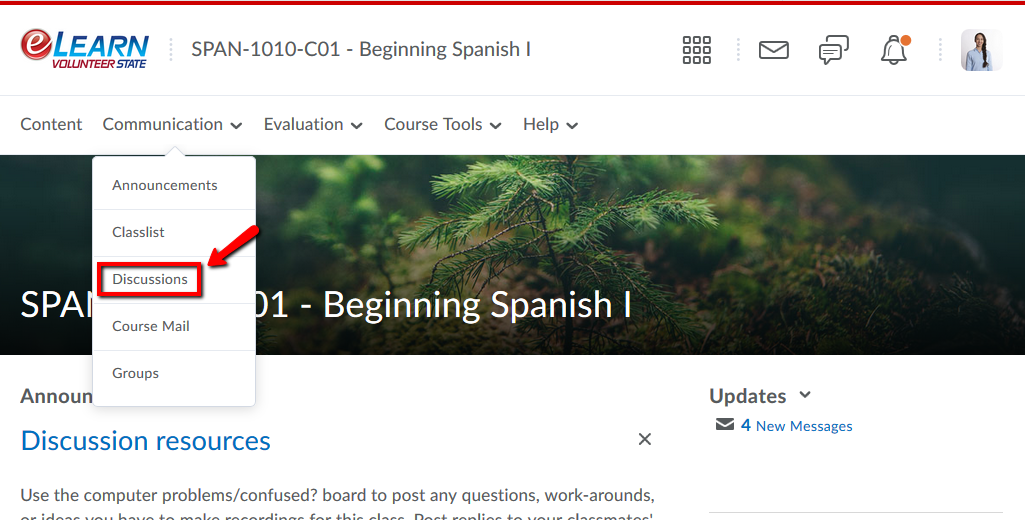Open the Discussion resources announcement link

point(146,441)
